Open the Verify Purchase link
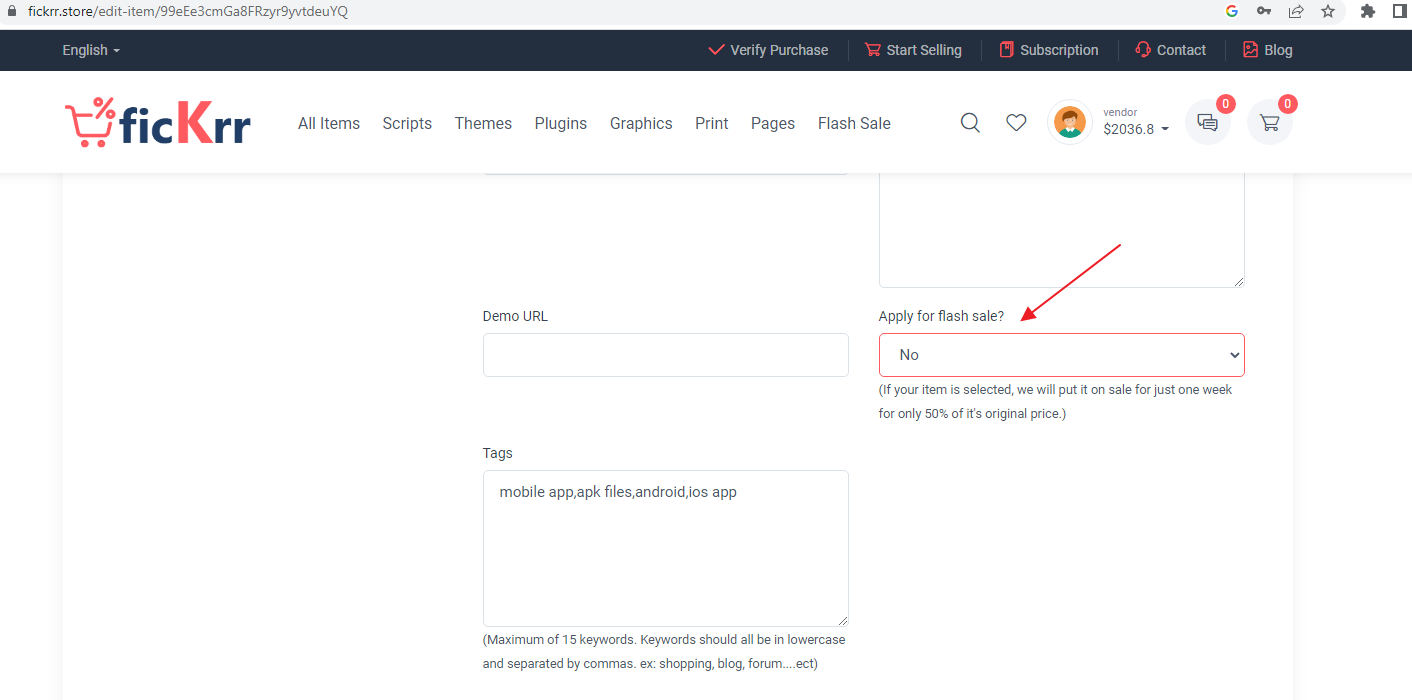The width and height of the screenshot is (1412, 700). pyautogui.click(x=768, y=50)
